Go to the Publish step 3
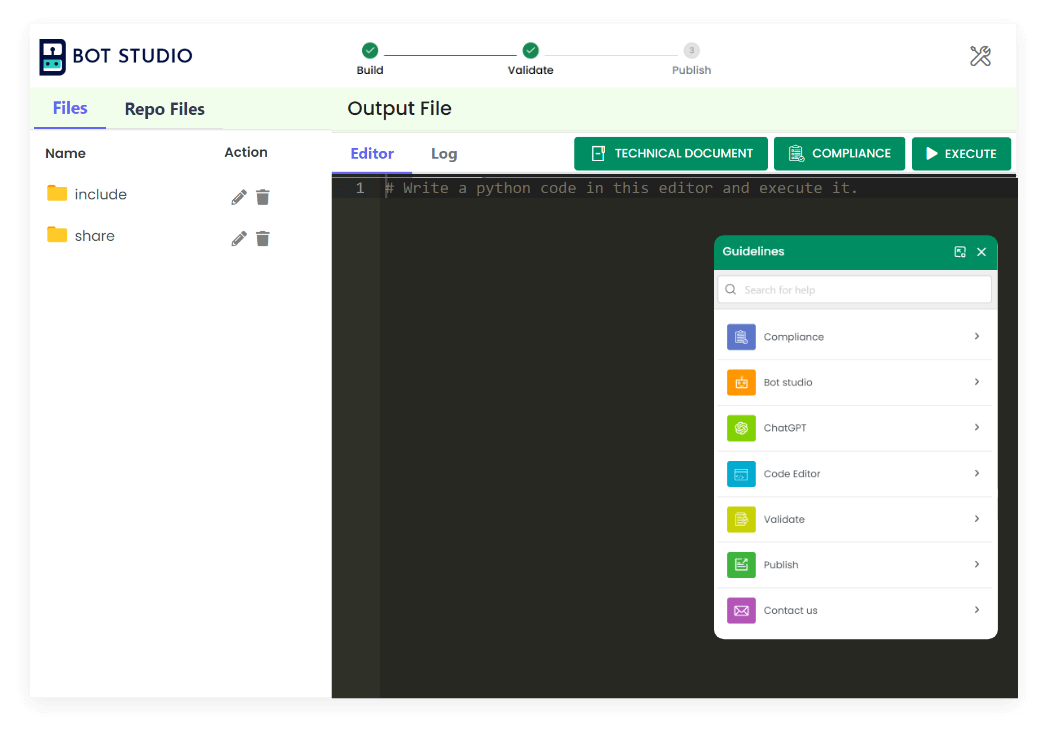Viewport: 1047px width, 734px height. pos(691,51)
